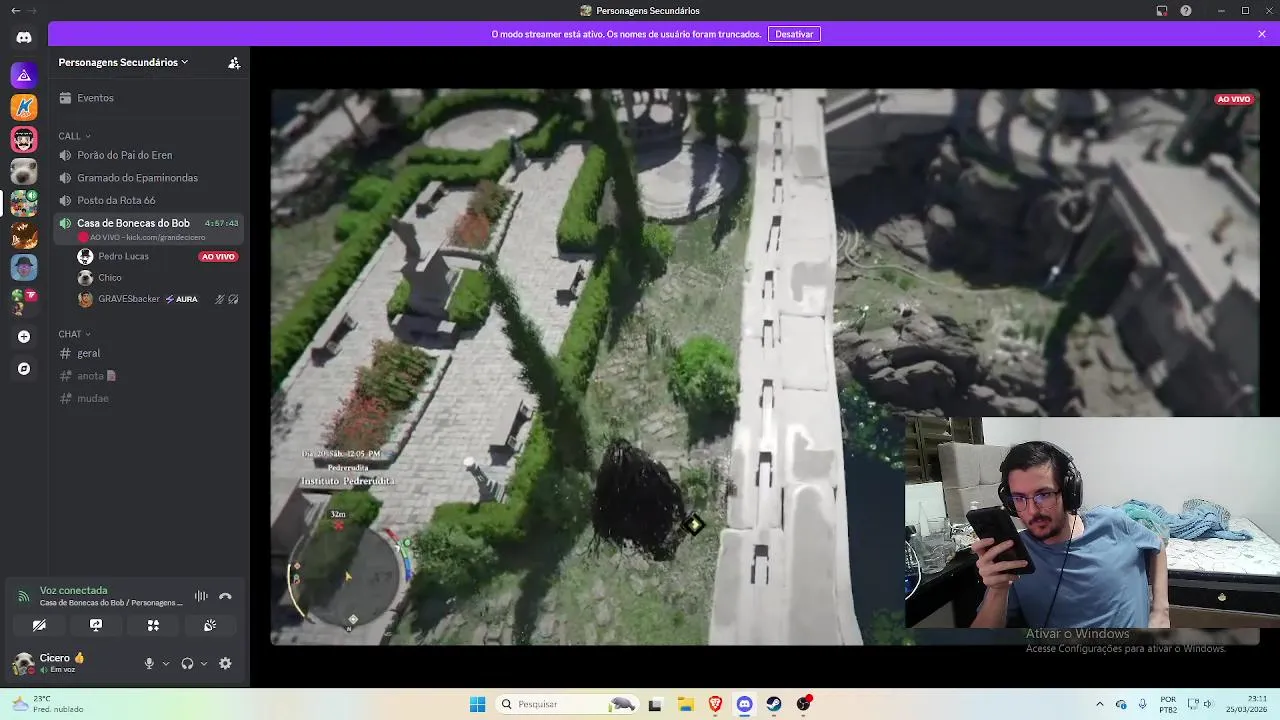Image resolution: width=1280 pixels, height=720 pixels.
Task: Click the green connection signal icon
Action: 23,596
